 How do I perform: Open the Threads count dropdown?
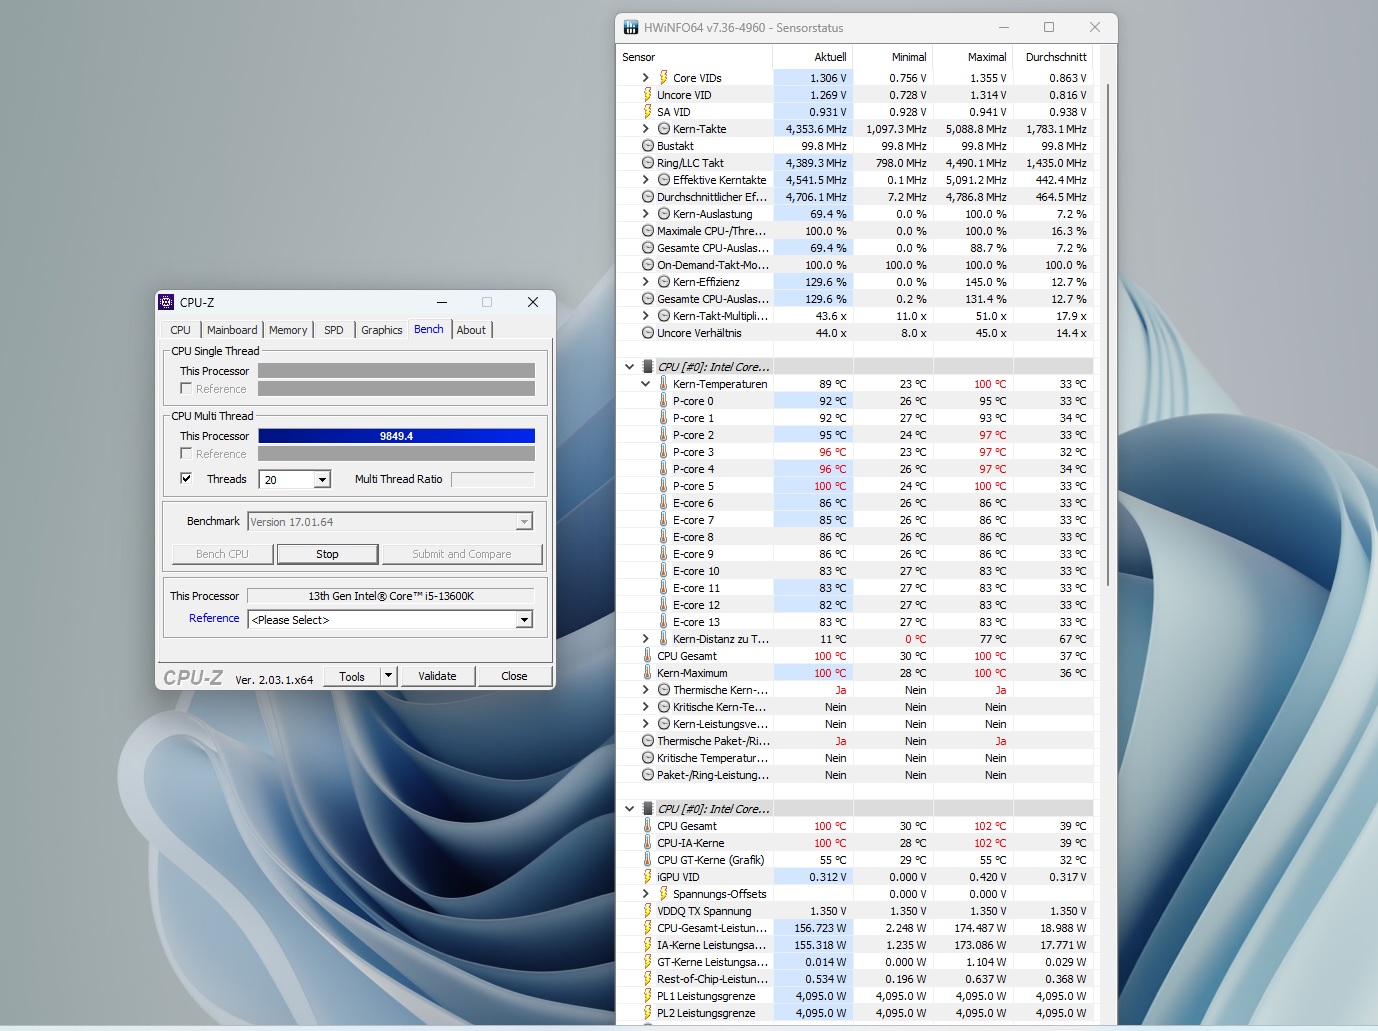(322, 480)
